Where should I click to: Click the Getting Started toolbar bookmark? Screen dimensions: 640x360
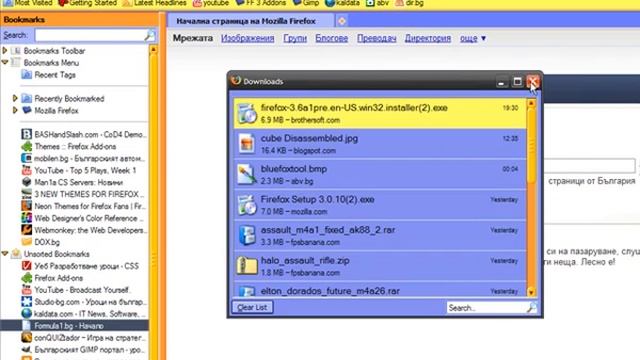click(x=87, y=3)
